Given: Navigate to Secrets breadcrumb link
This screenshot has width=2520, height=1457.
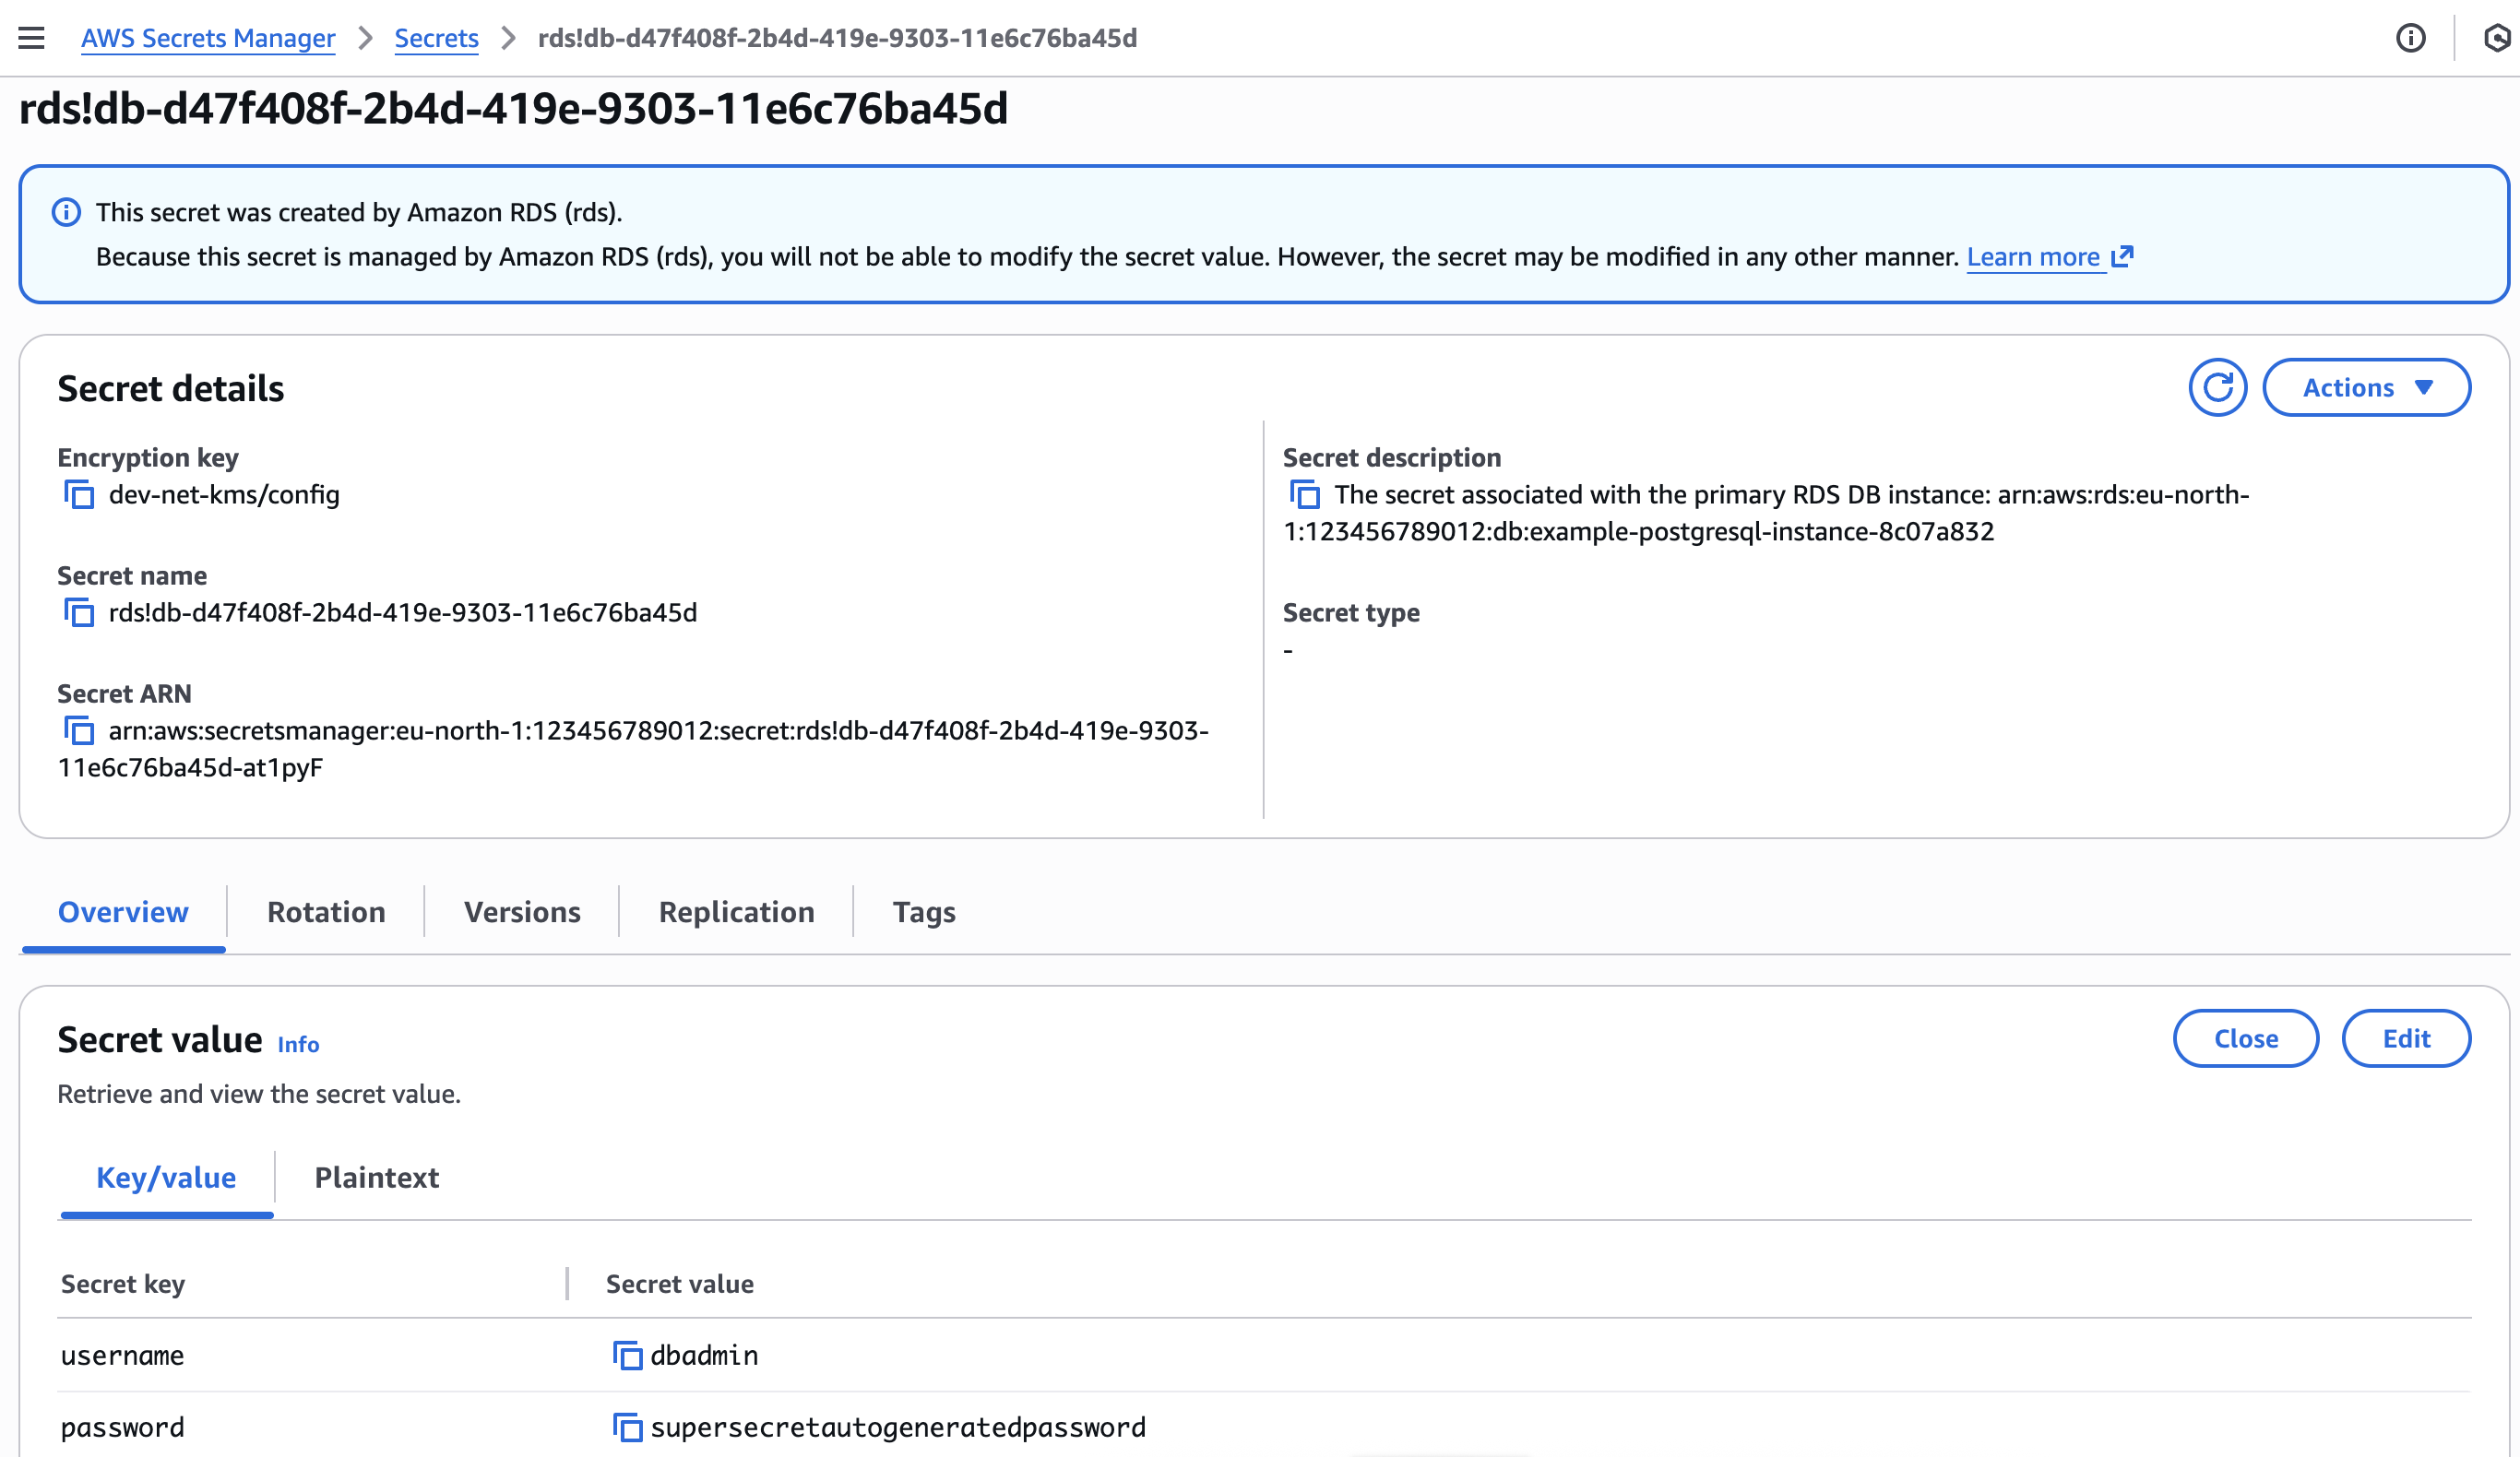Looking at the screenshot, I should [x=436, y=38].
